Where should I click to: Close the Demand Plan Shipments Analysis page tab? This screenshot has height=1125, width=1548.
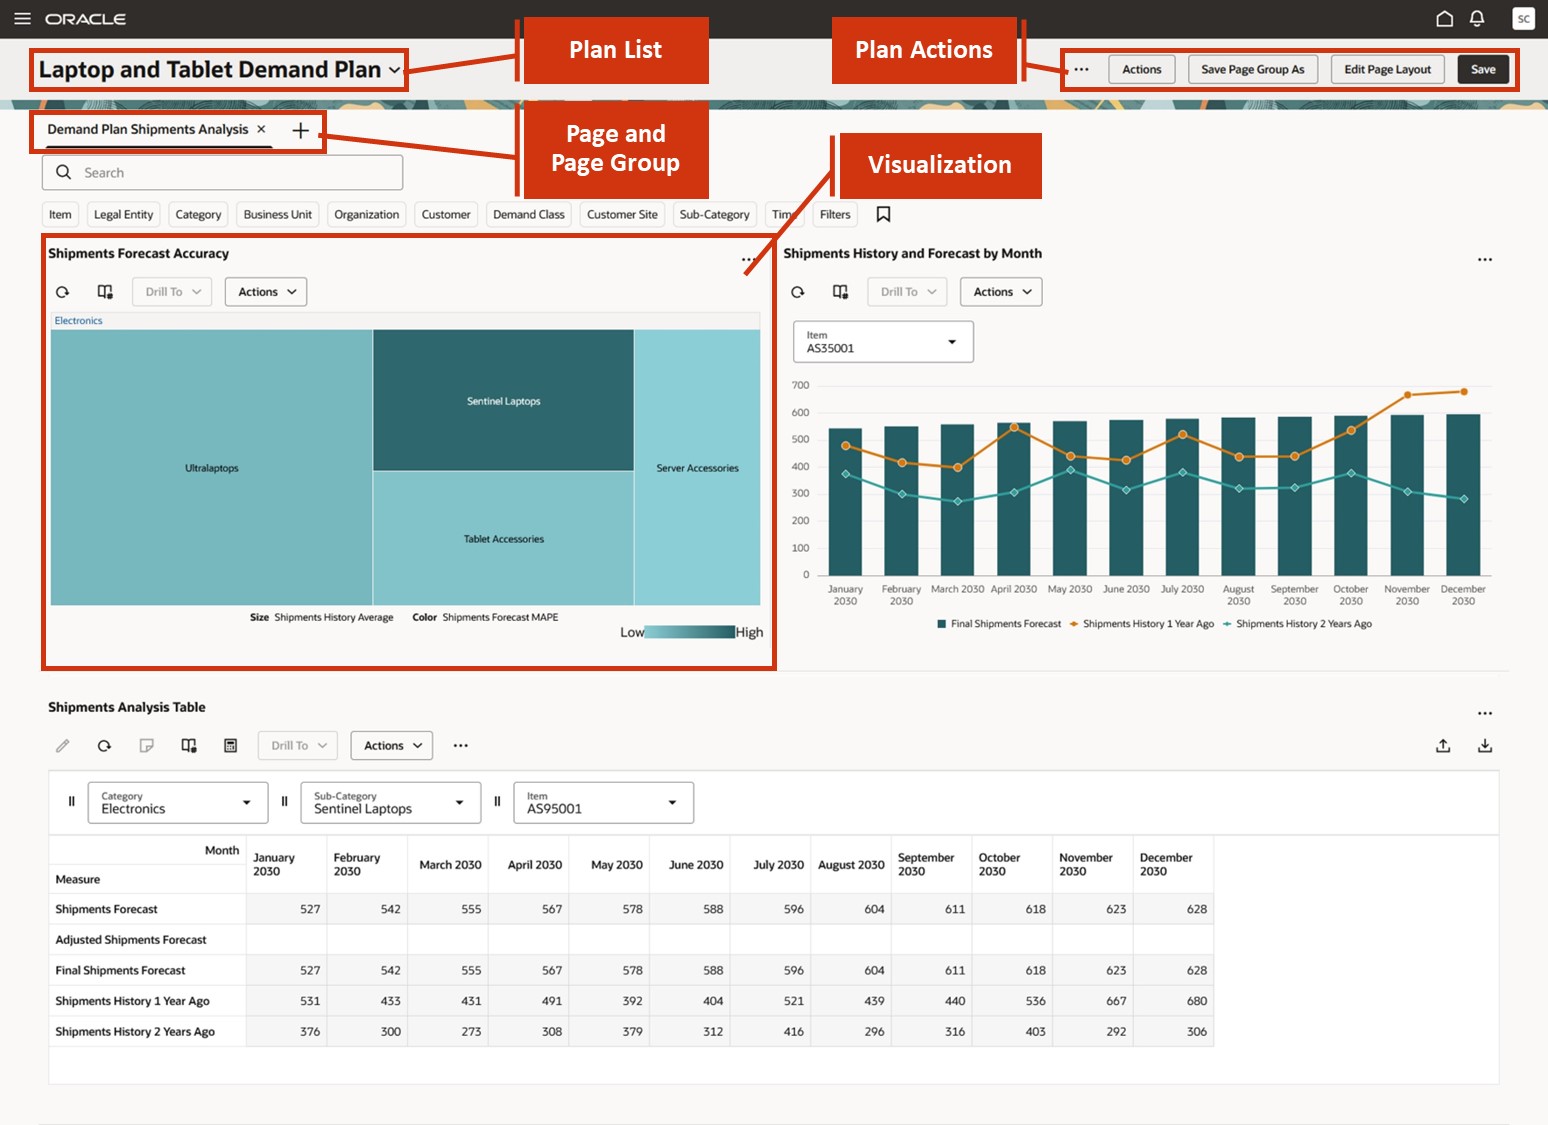(x=261, y=129)
